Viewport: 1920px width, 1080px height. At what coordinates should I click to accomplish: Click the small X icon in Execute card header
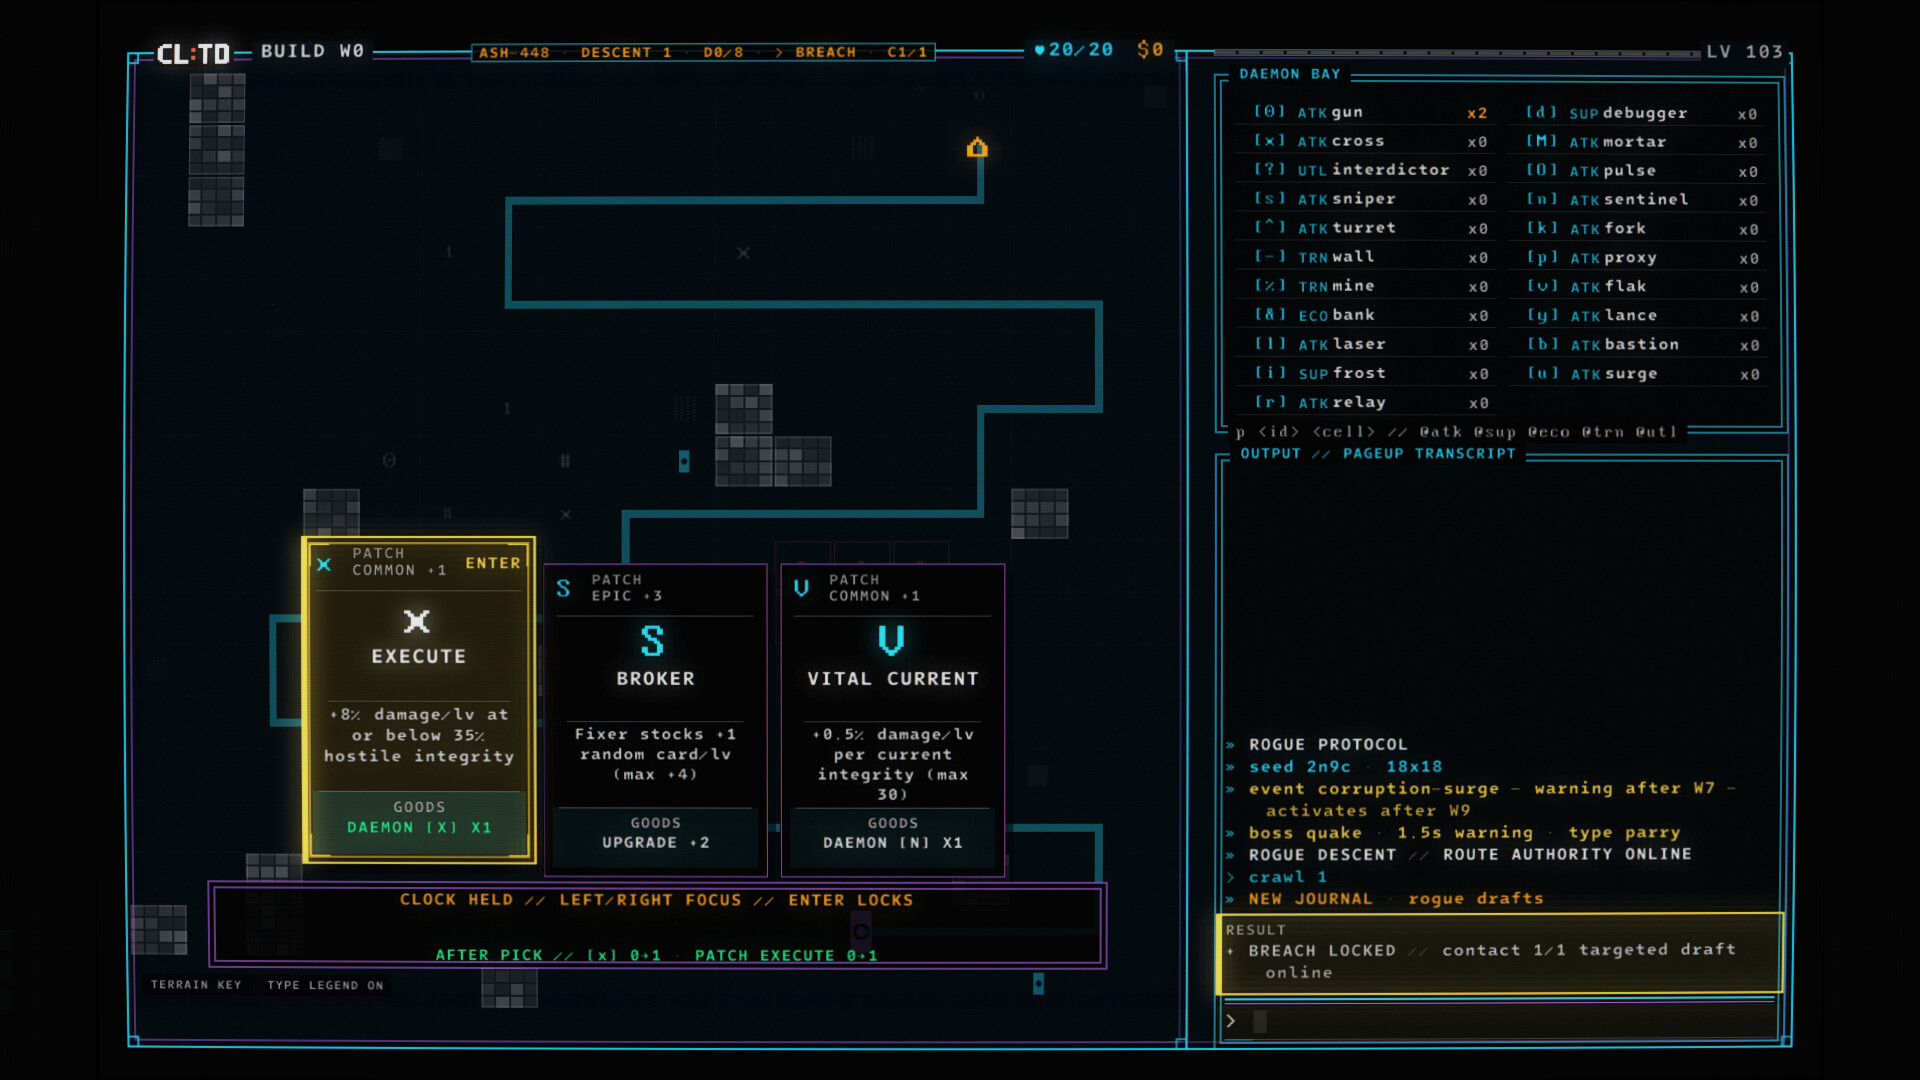[x=324, y=565]
